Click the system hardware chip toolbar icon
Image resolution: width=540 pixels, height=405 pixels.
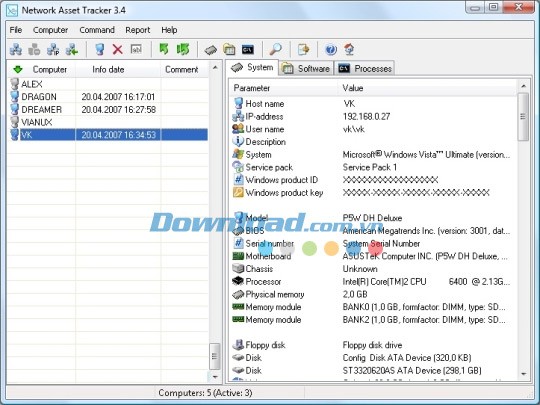coord(210,50)
